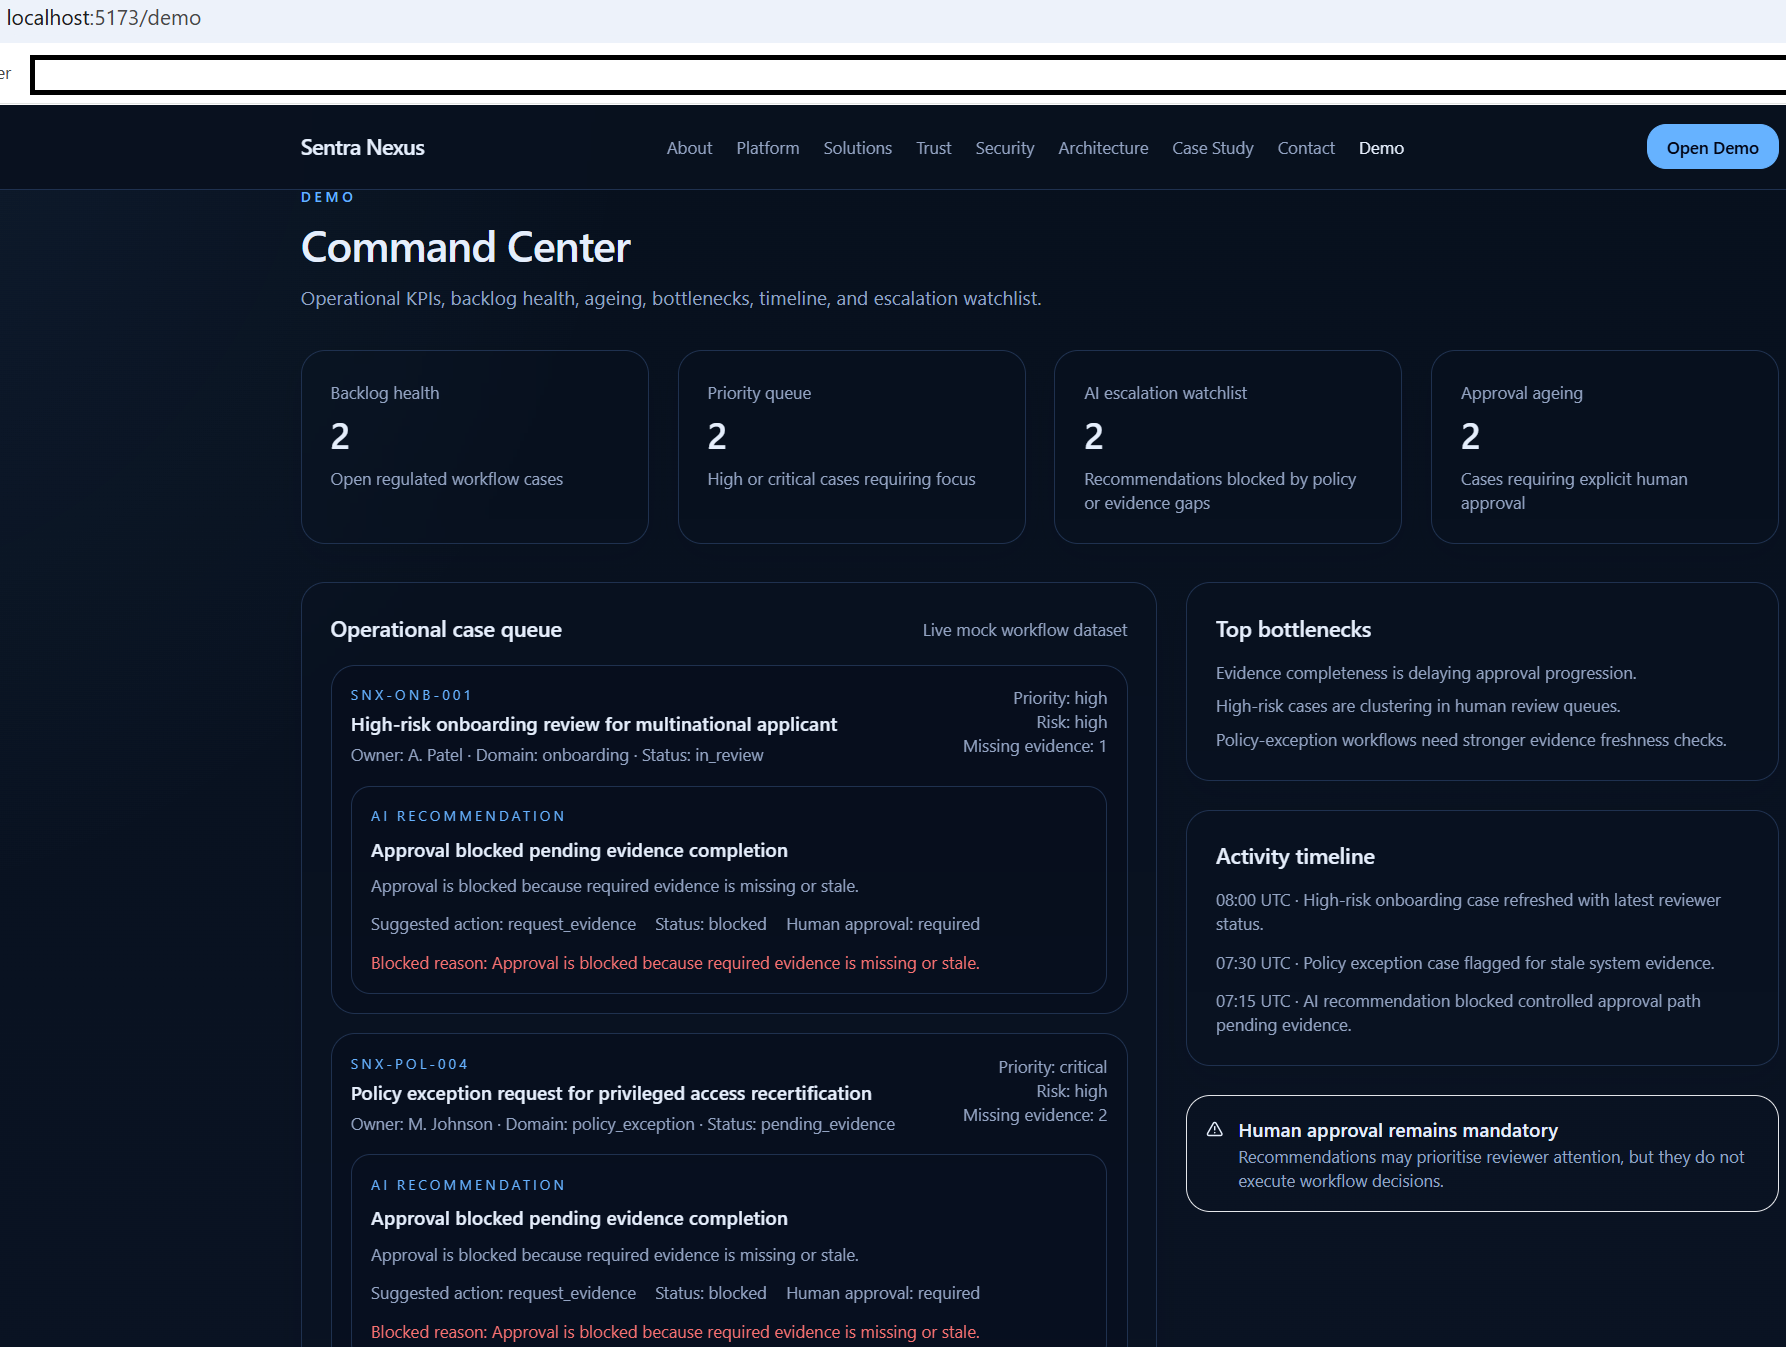Select the Backlog health KPI card
This screenshot has width=1786, height=1347.
475,447
